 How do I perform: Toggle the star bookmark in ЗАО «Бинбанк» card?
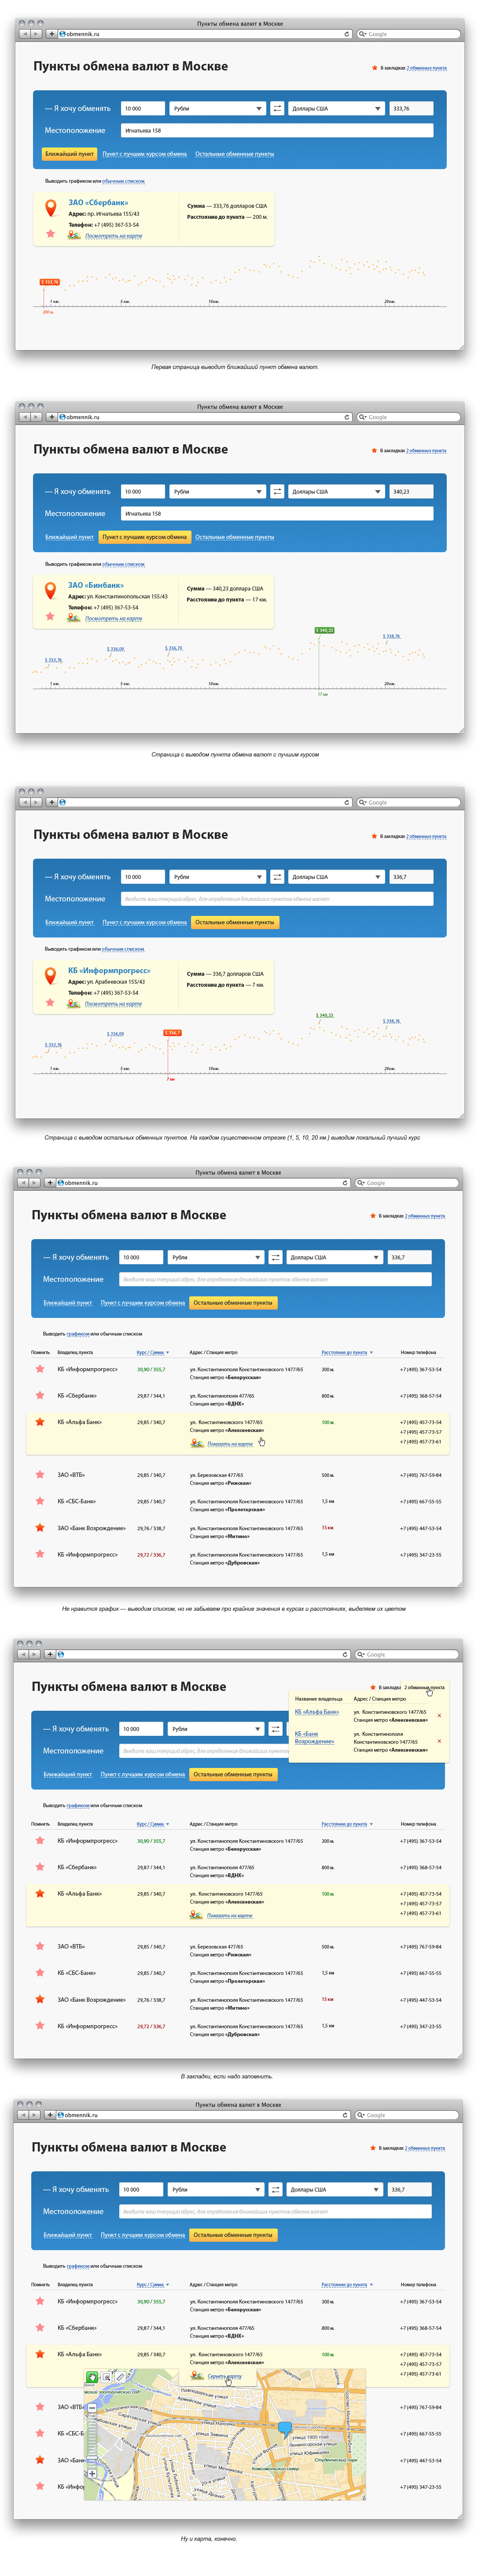(50, 616)
